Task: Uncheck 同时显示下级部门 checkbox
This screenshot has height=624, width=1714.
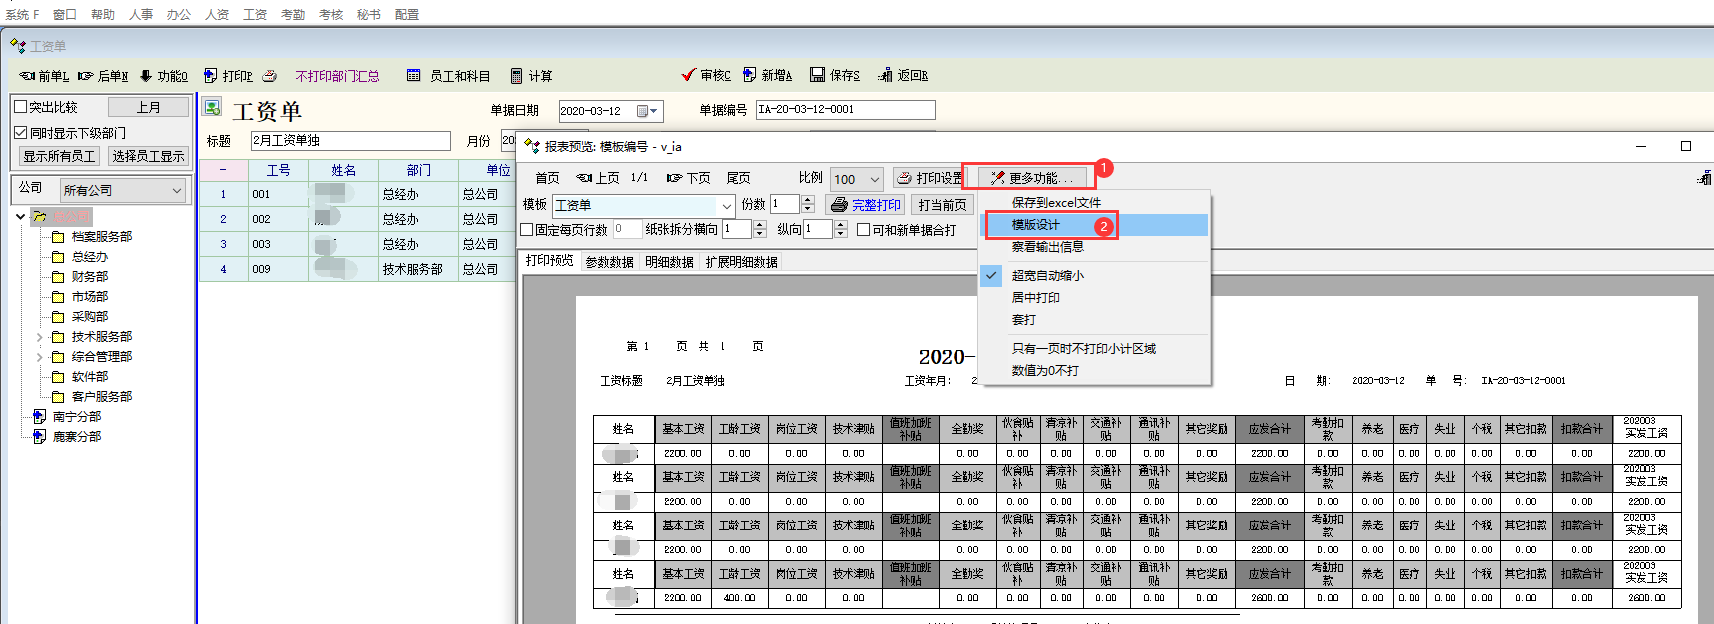Action: [x=21, y=133]
